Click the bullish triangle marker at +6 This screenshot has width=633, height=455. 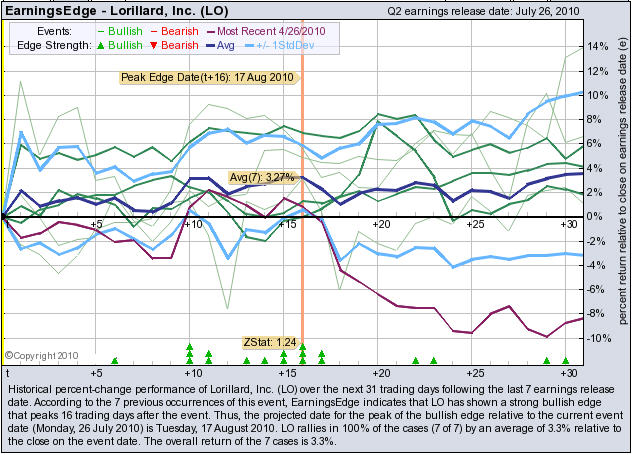[115, 361]
